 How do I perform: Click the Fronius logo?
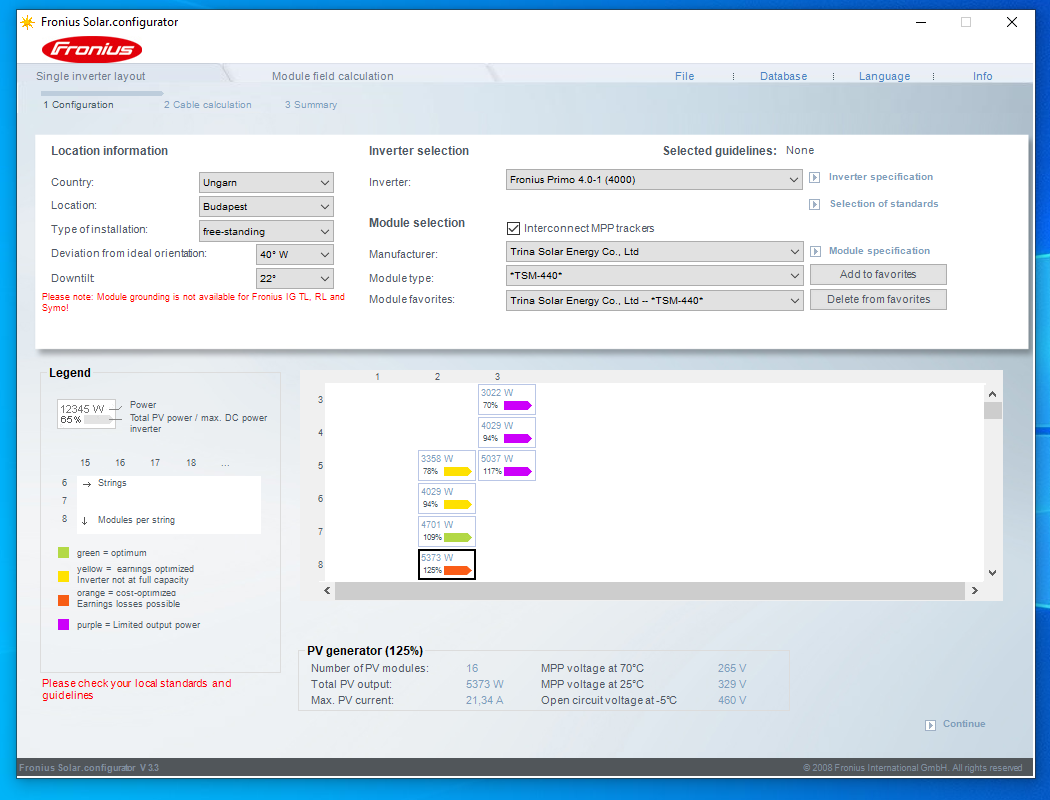92,49
